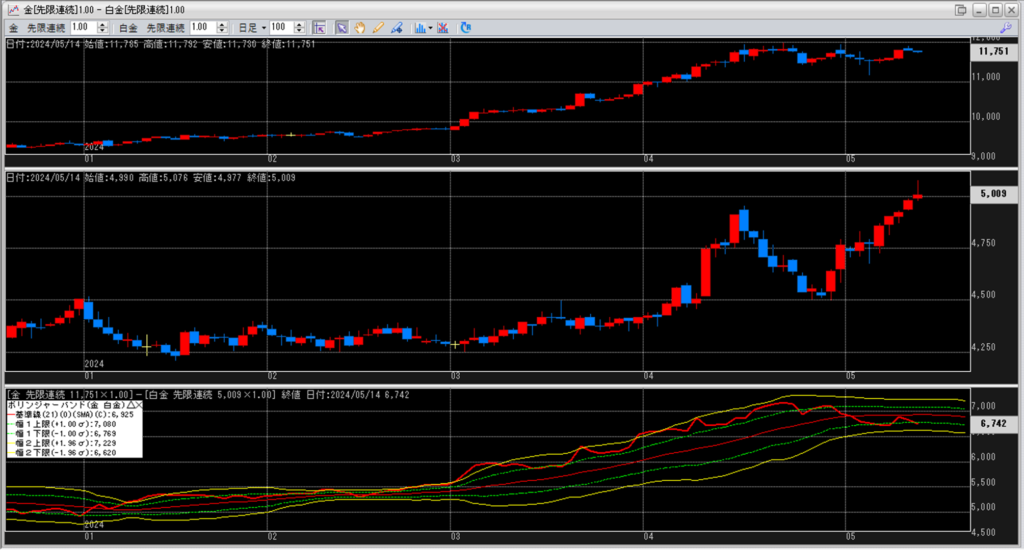The width and height of the screenshot is (1024, 550).
Task: Click the second 先限連続 contract label after 白金
Action: tap(165, 27)
